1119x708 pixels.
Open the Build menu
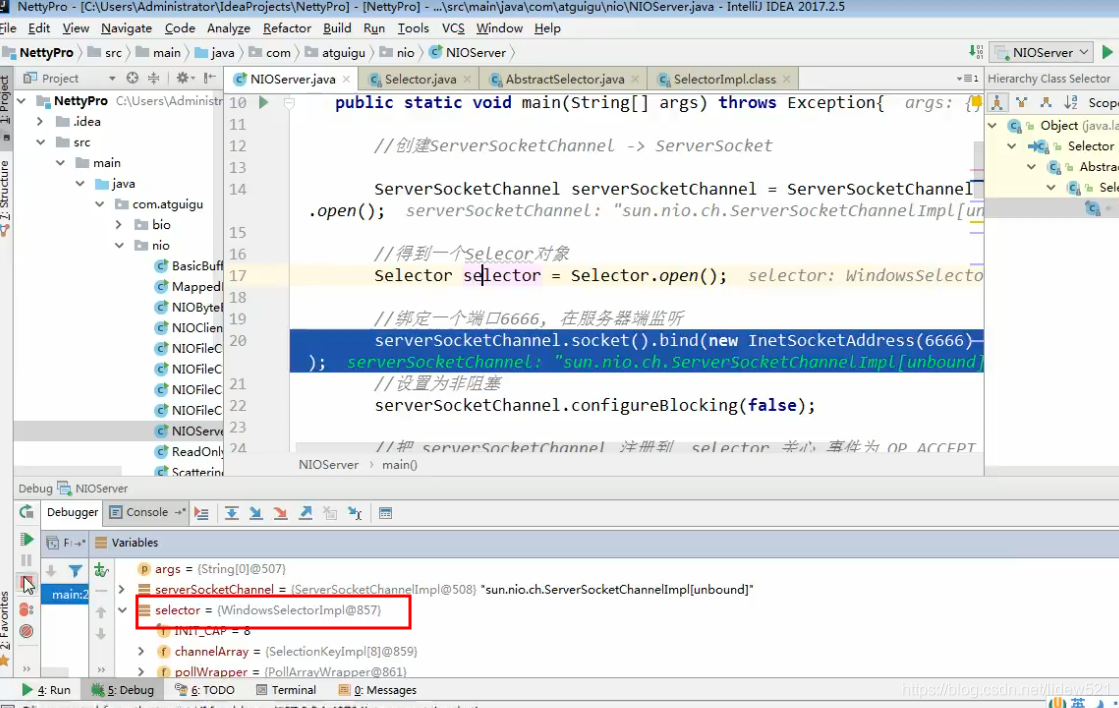(x=337, y=29)
